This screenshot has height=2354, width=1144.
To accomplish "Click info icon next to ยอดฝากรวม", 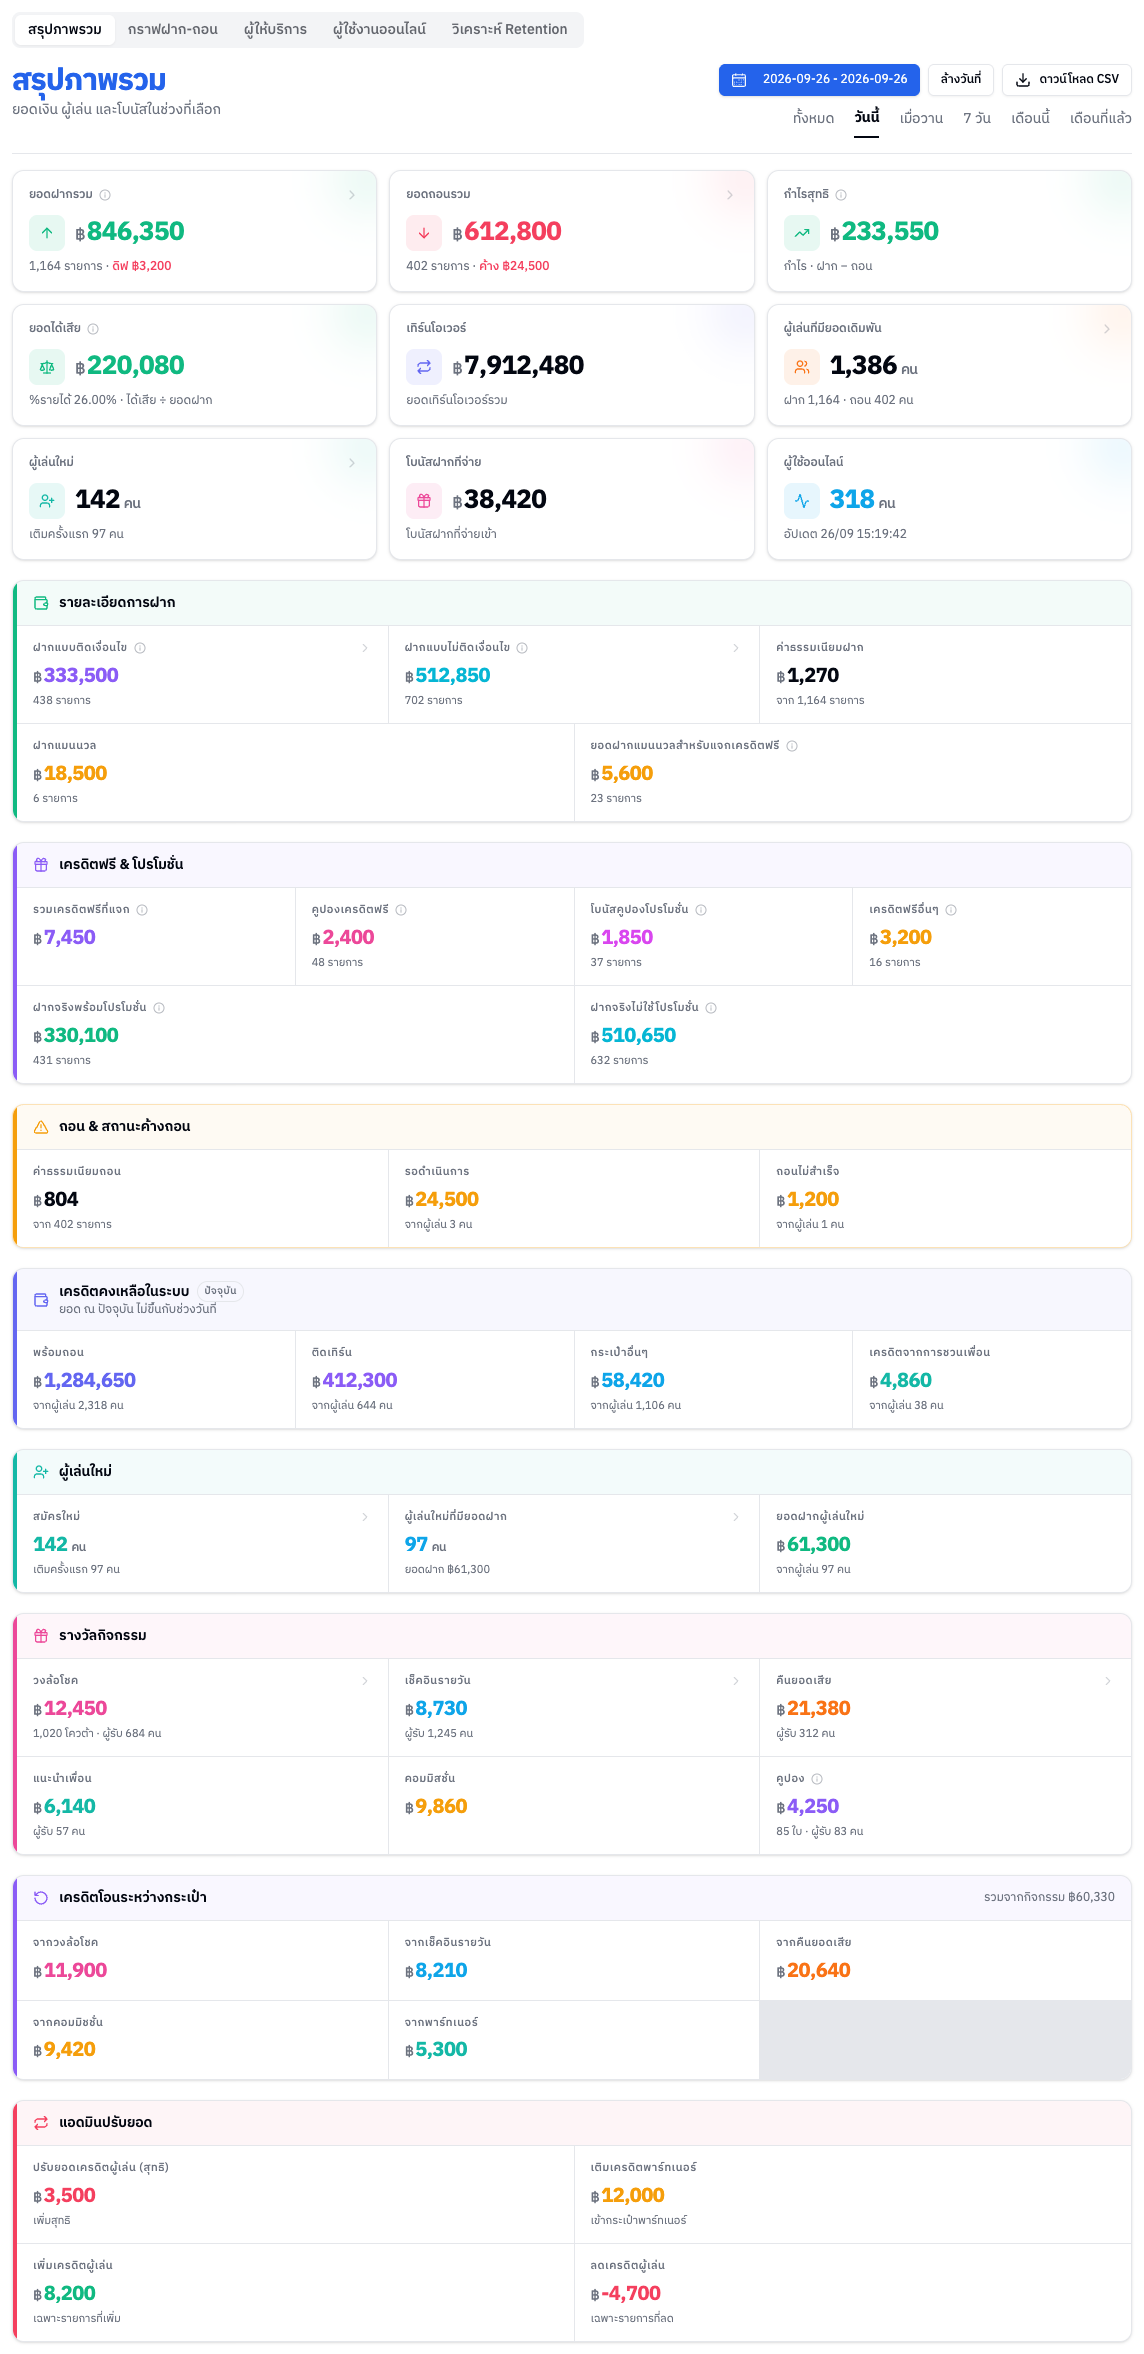I will [105, 195].
